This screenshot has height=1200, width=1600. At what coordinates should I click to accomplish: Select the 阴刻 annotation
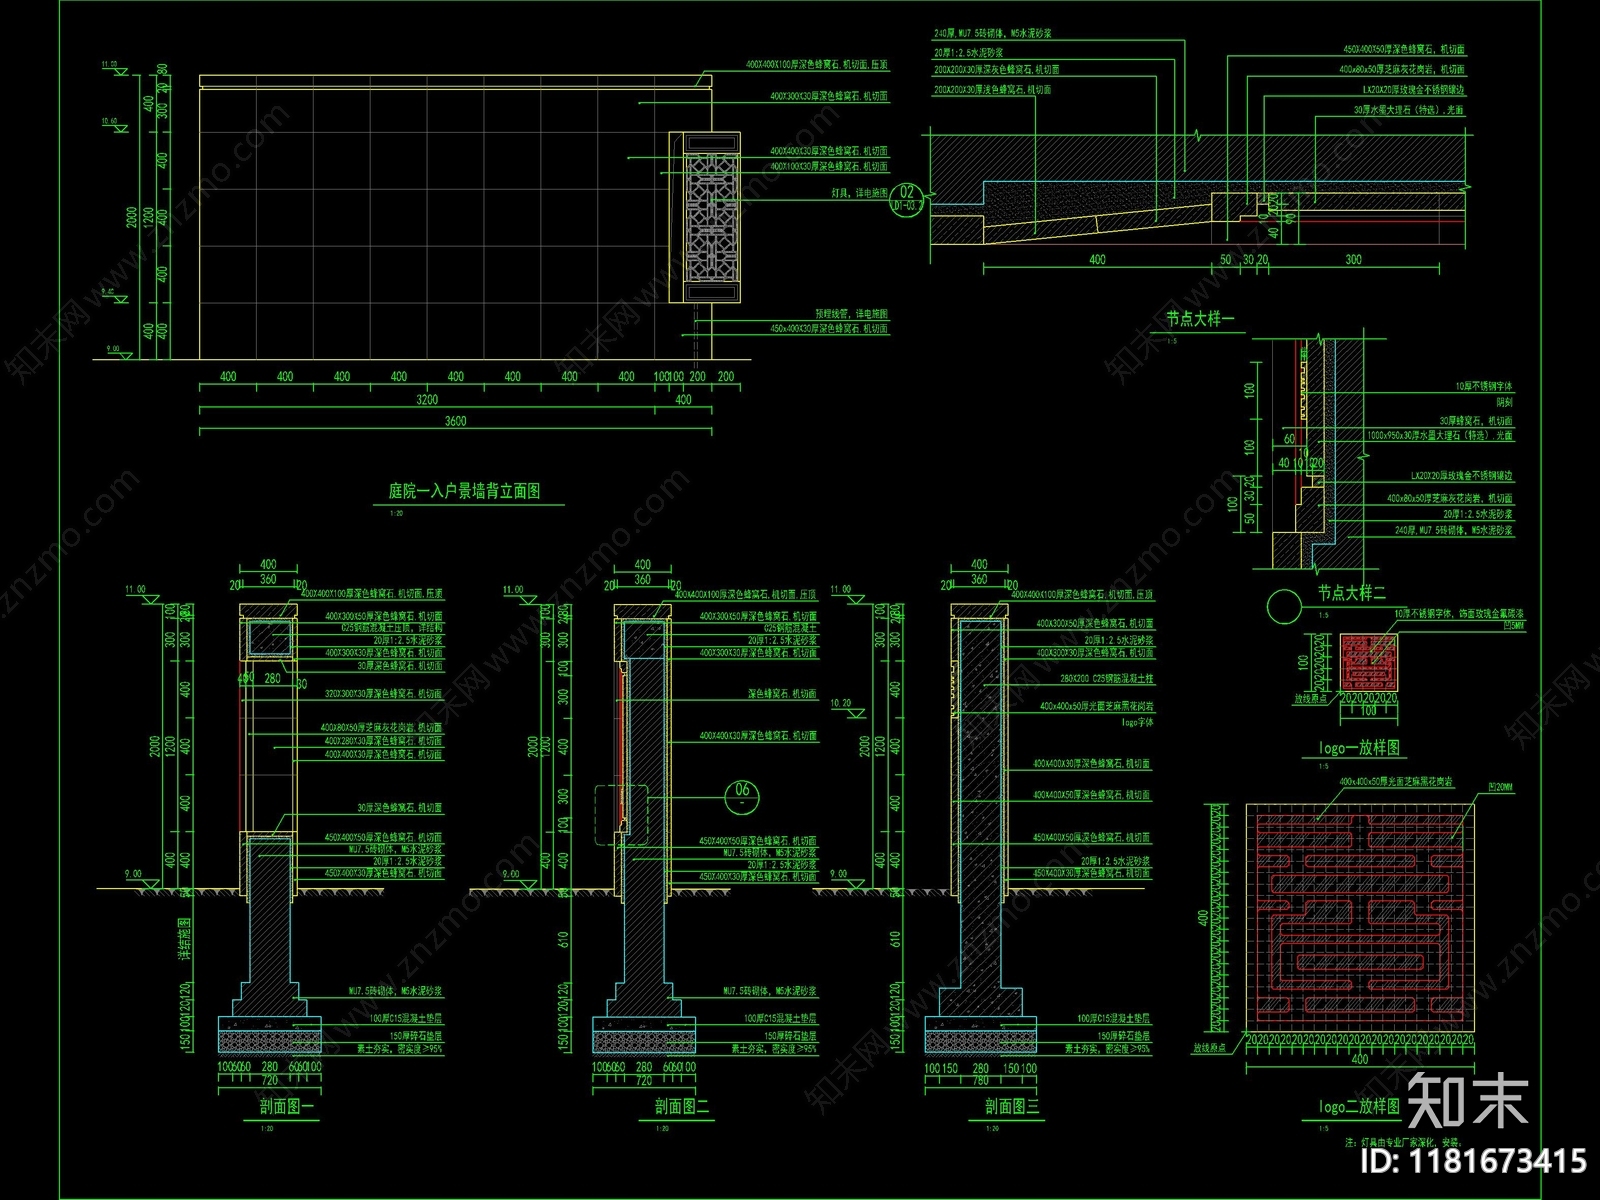(1504, 402)
